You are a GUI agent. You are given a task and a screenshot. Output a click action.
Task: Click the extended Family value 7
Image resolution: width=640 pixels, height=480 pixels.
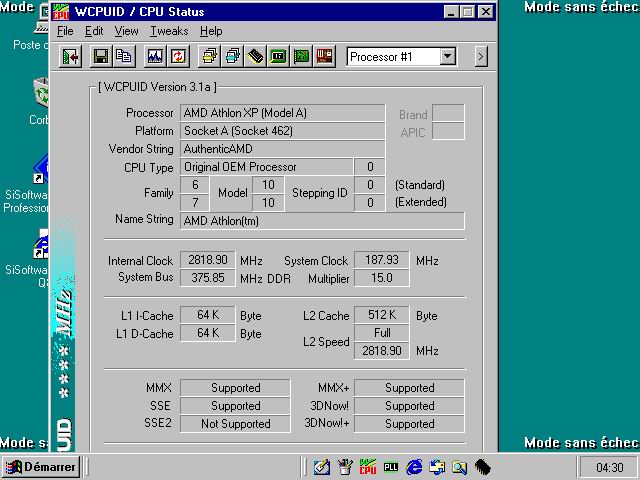(195, 203)
